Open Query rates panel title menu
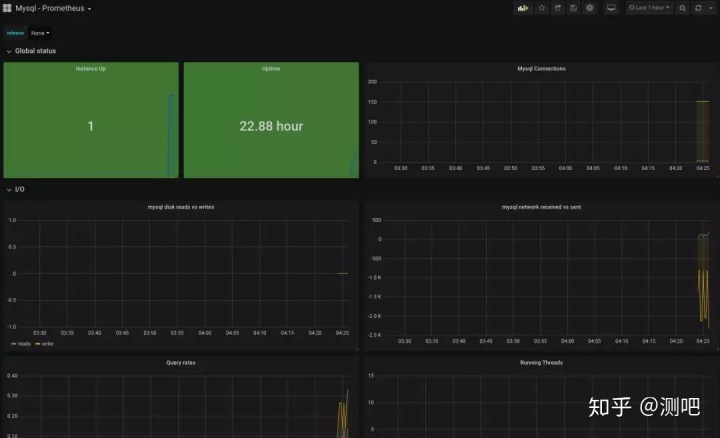This screenshot has width=720, height=438. [180, 363]
